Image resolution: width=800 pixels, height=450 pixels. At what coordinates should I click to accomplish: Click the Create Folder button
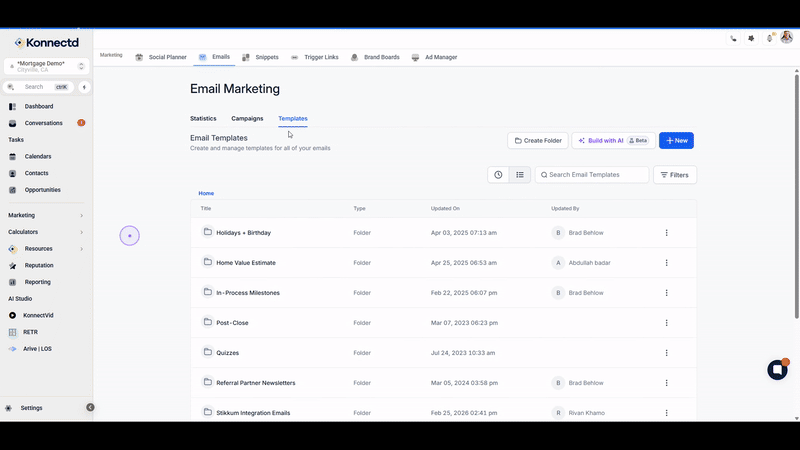coord(538,141)
